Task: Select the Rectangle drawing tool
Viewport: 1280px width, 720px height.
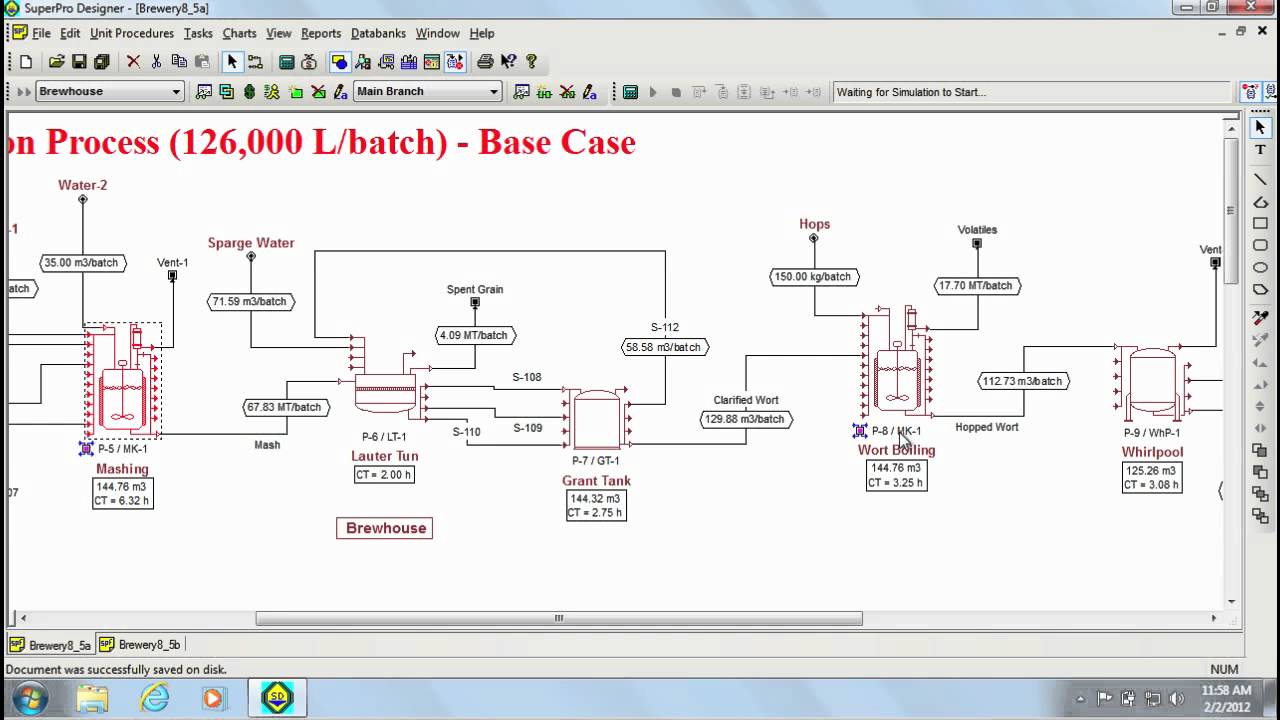Action: (x=1260, y=223)
